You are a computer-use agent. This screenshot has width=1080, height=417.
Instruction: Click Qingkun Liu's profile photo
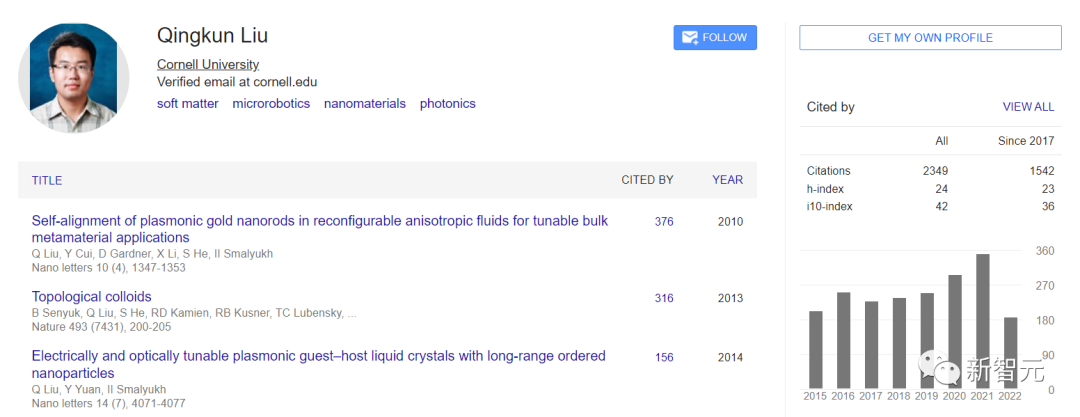click(75, 78)
